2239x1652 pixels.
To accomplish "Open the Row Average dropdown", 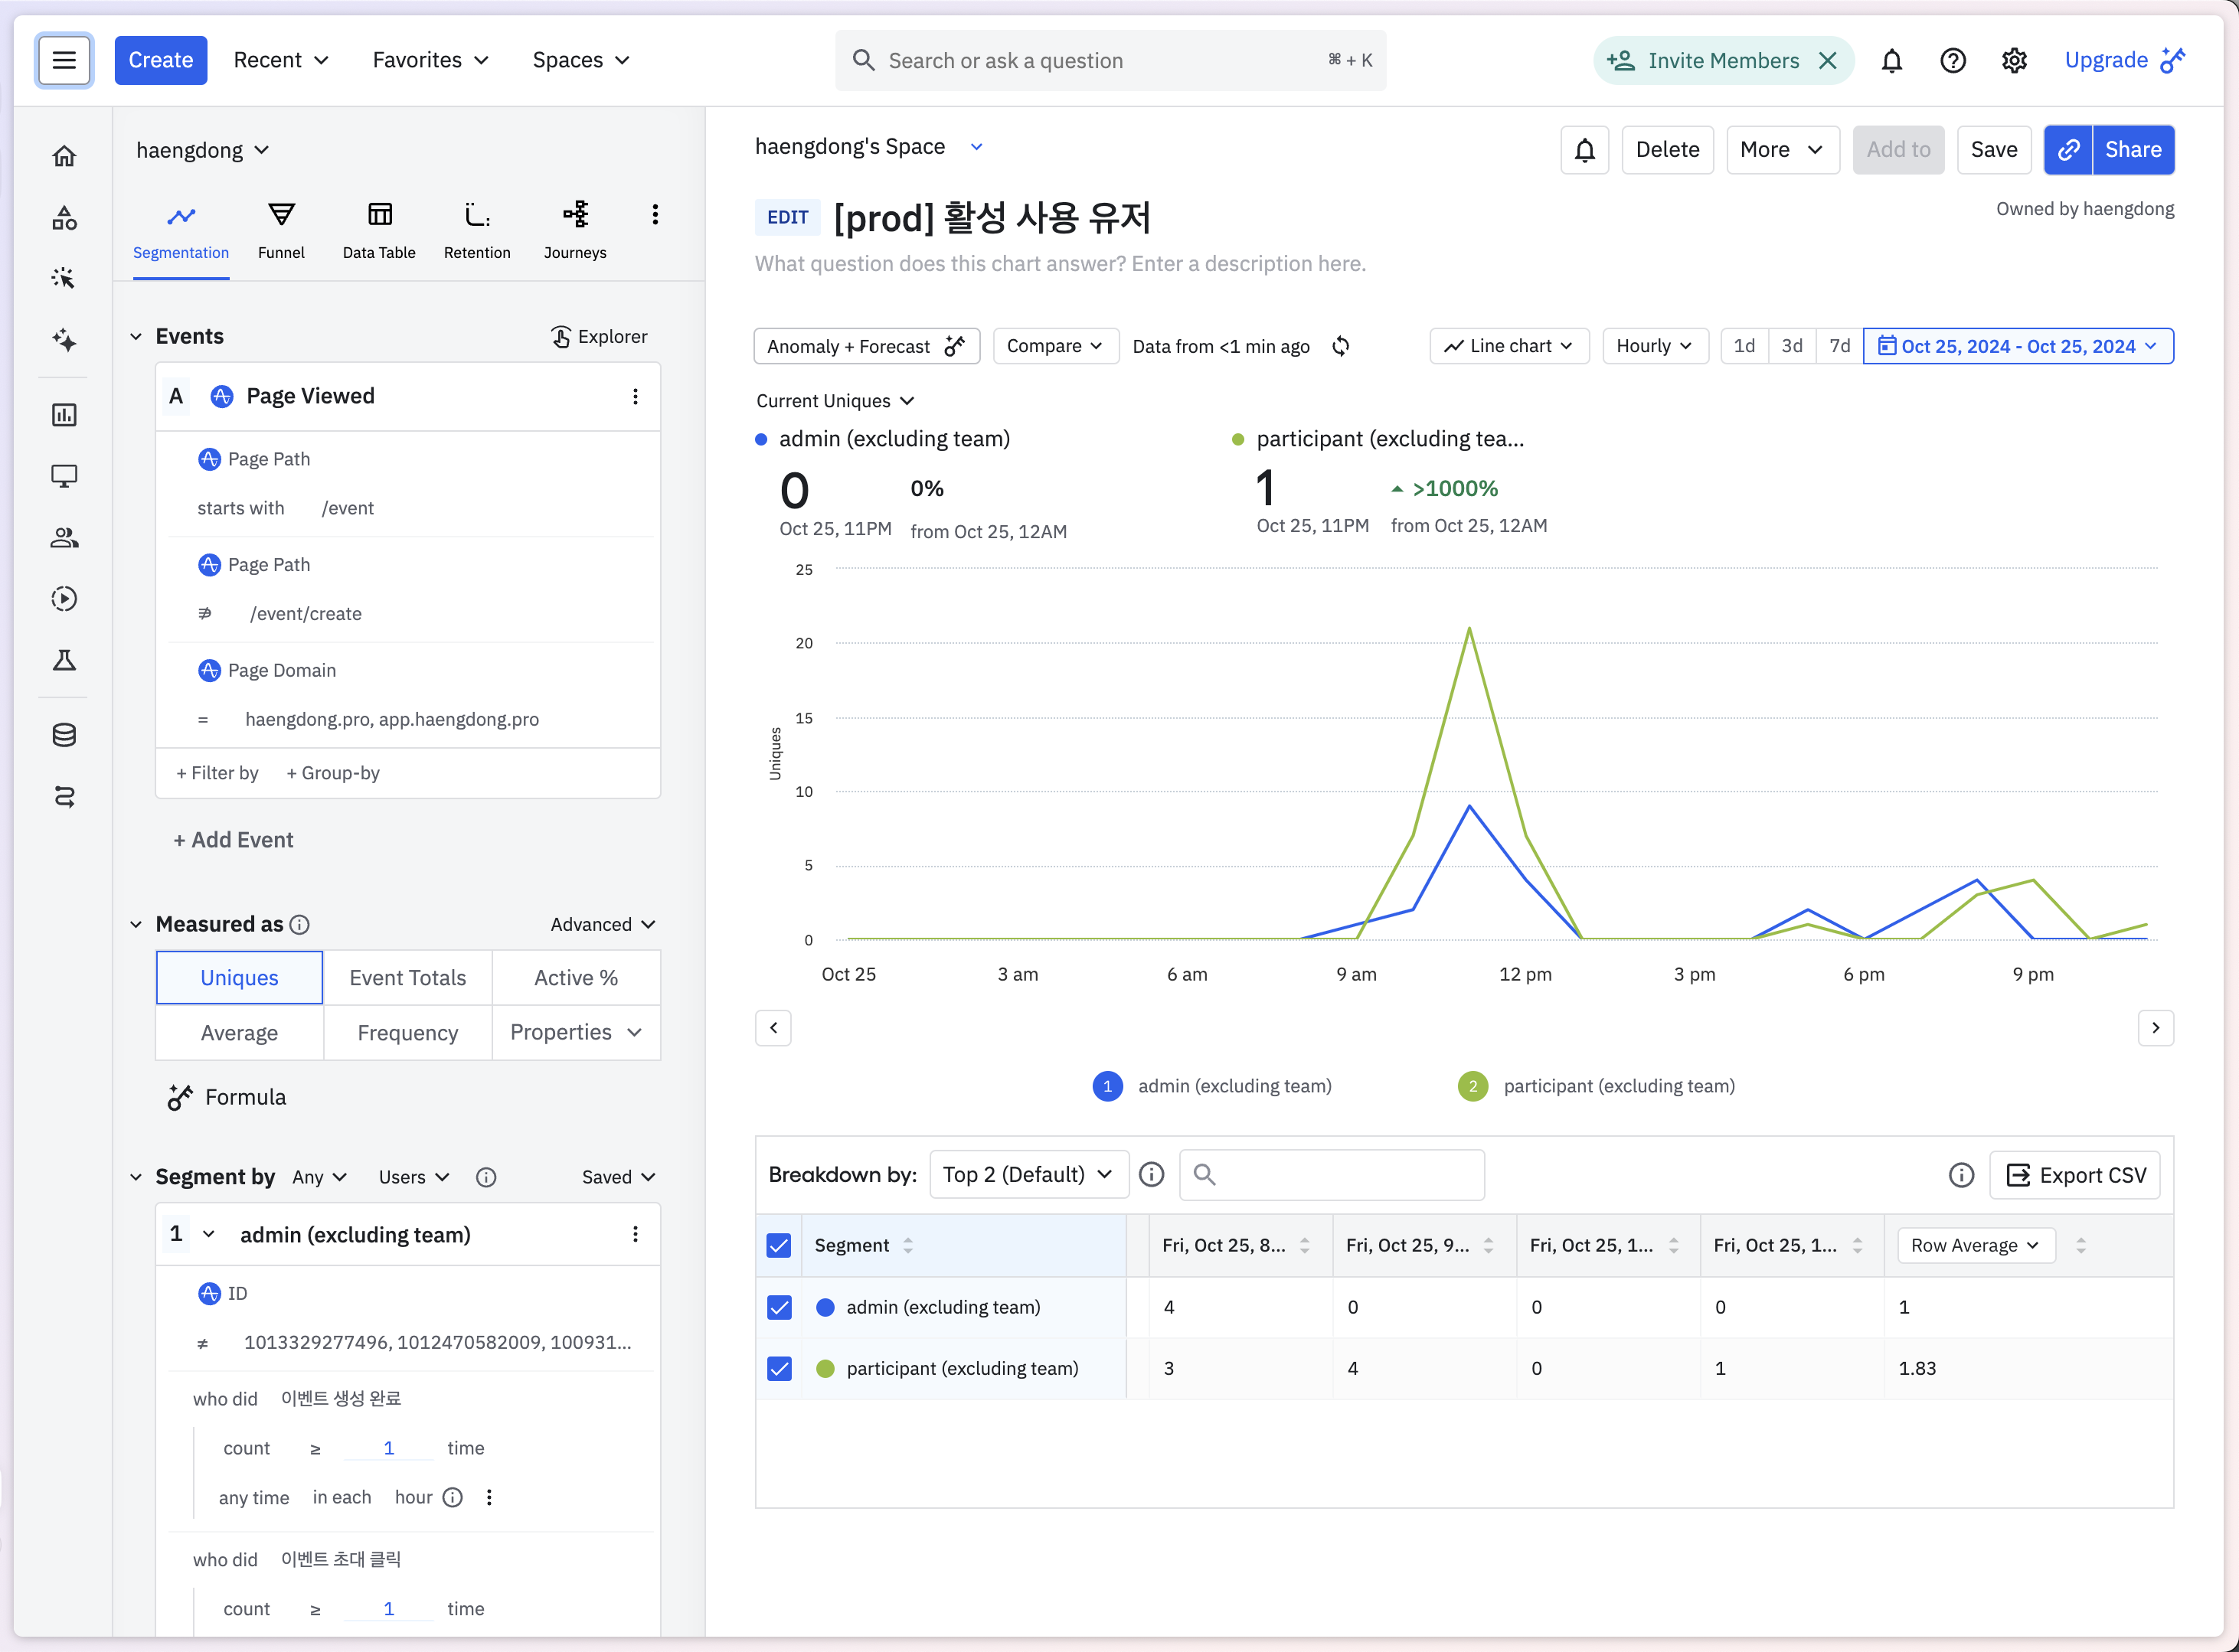I will (x=1975, y=1246).
